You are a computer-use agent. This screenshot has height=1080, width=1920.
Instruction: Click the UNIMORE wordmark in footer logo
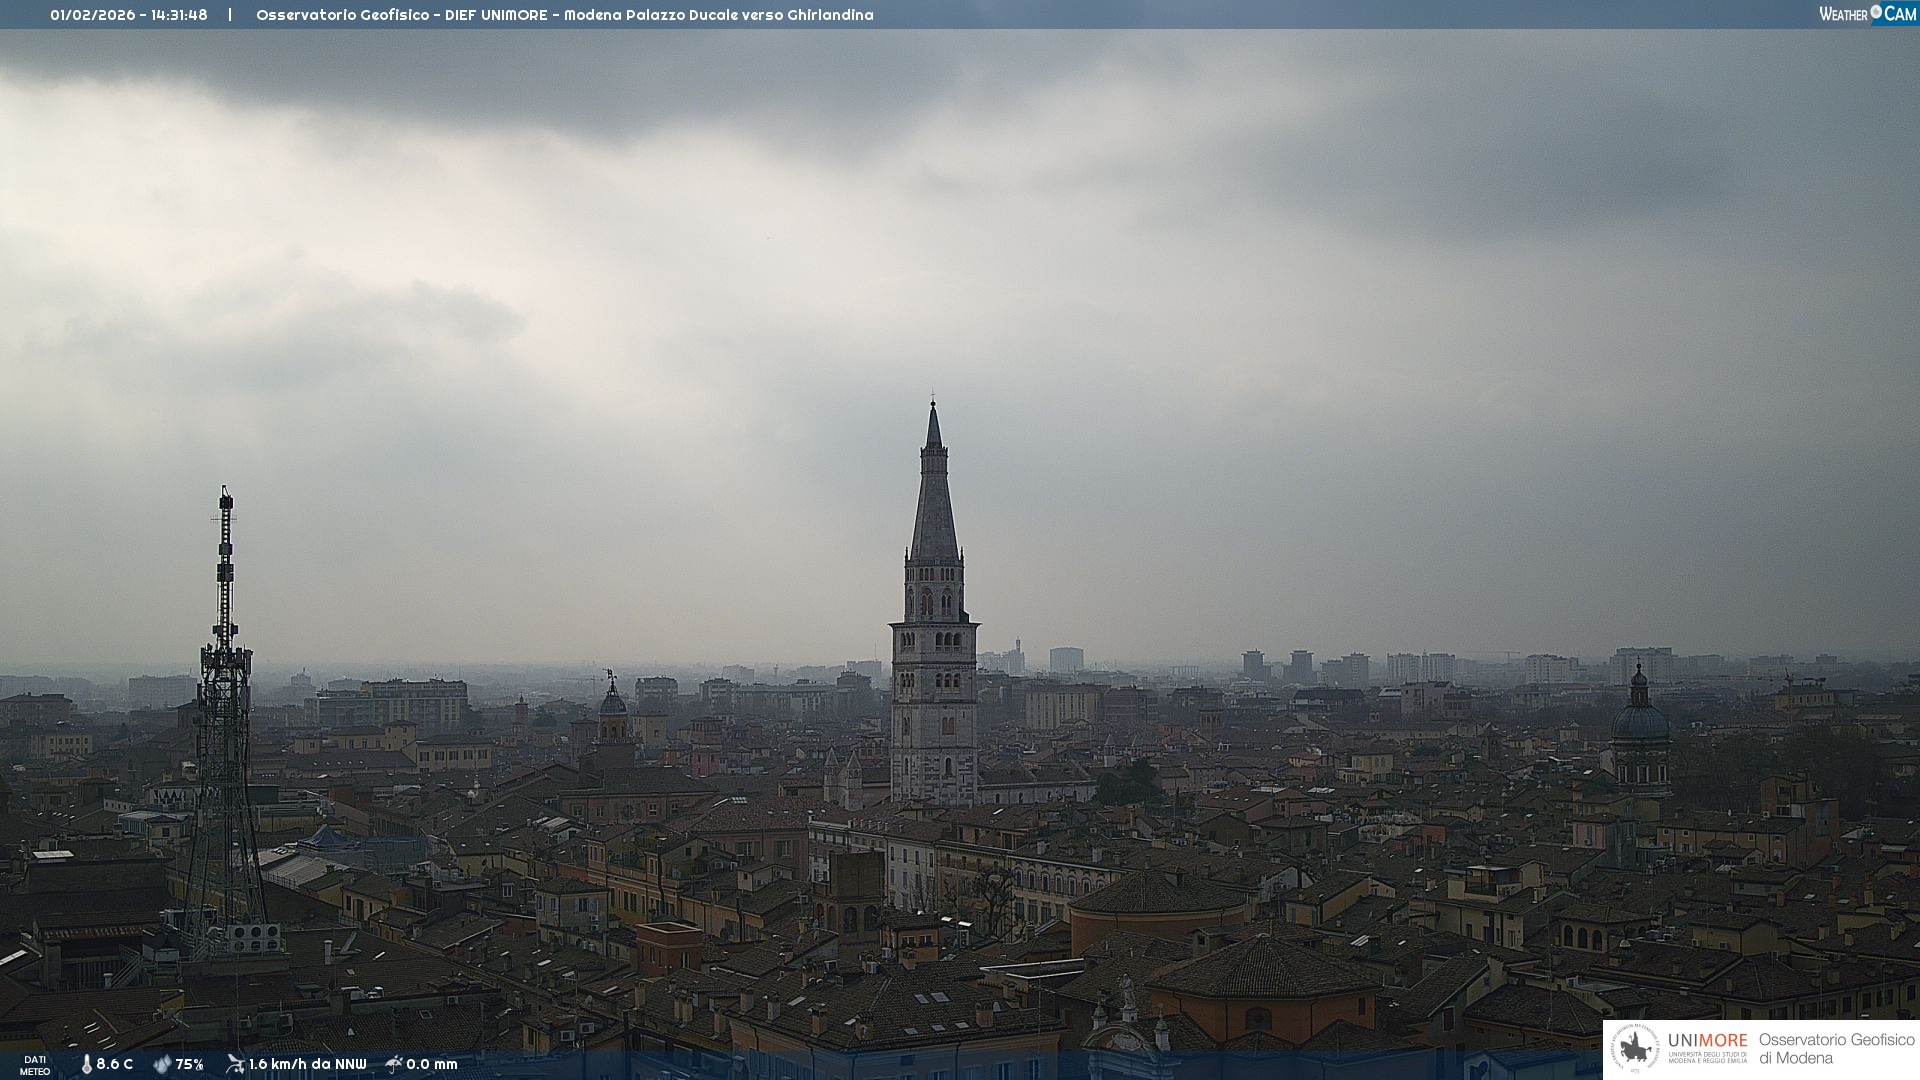tap(1707, 1041)
